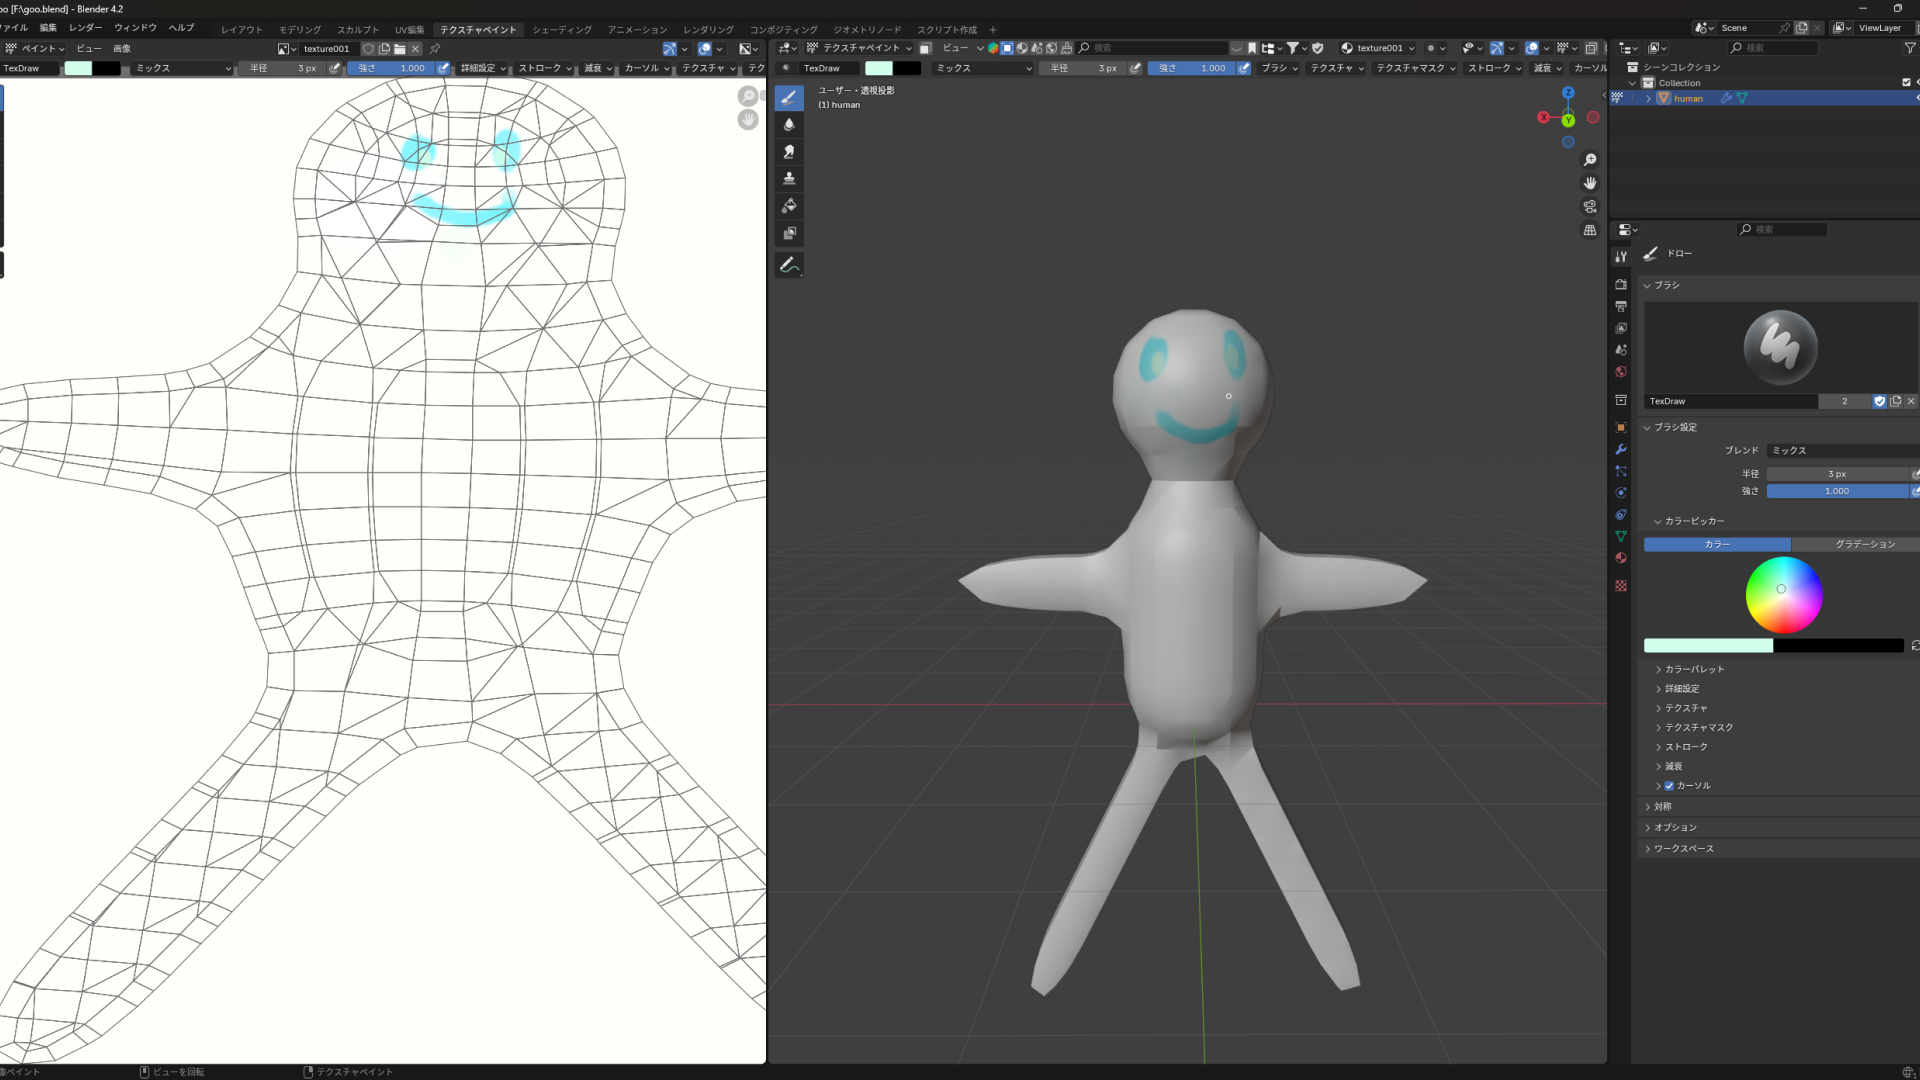Image resolution: width=1920 pixels, height=1080 pixels.
Task: Open the Texture properties checker tab
Action: click(1621, 586)
